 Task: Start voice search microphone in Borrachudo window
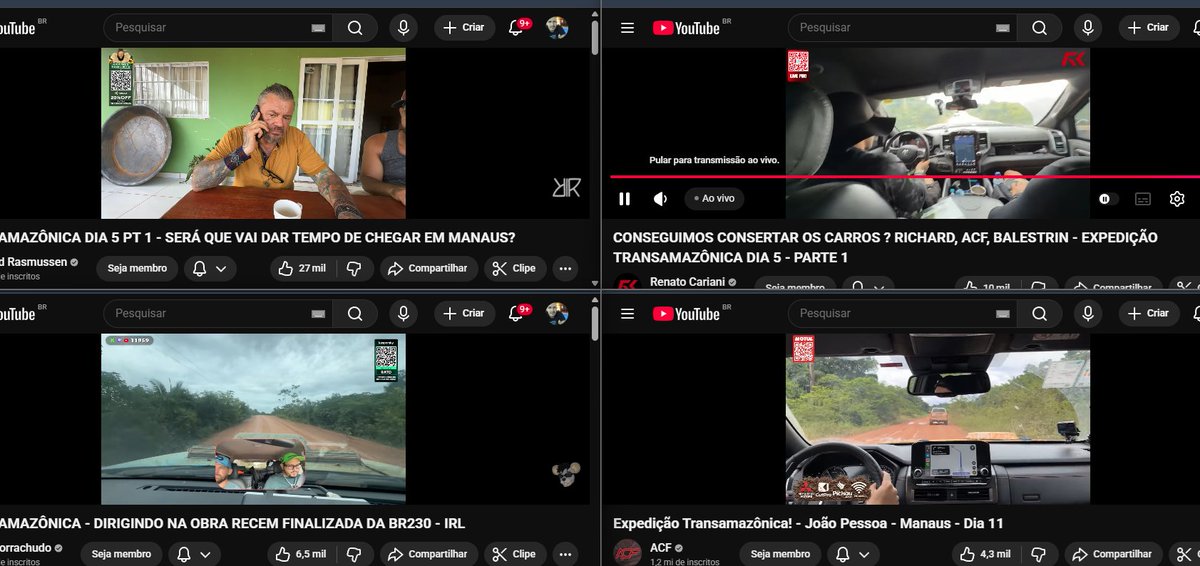404,314
